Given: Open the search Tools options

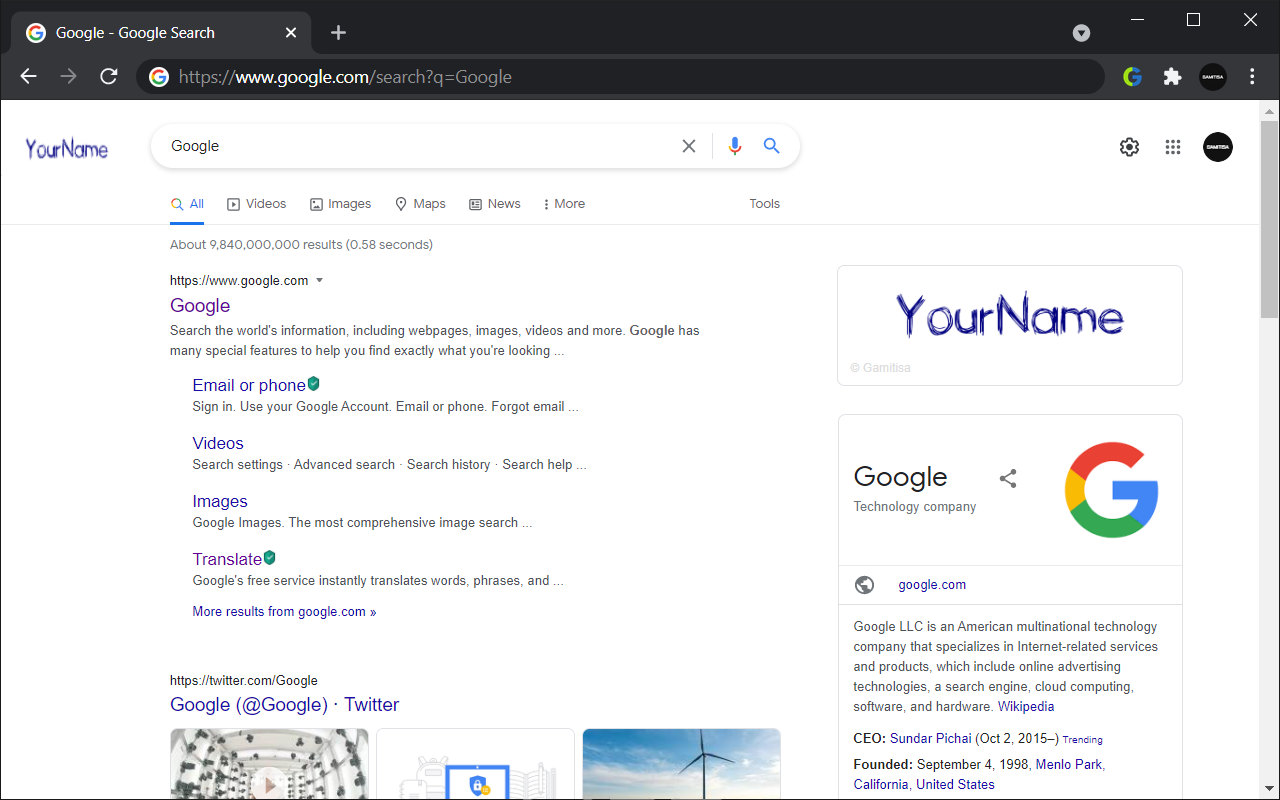Looking at the screenshot, I should pos(764,204).
